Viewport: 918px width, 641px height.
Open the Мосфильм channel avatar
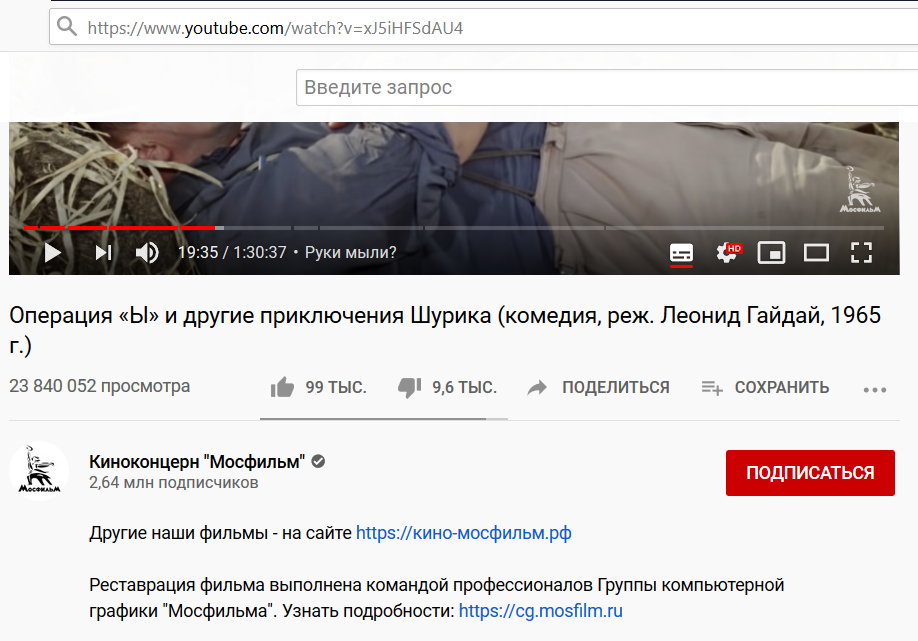tap(39, 471)
